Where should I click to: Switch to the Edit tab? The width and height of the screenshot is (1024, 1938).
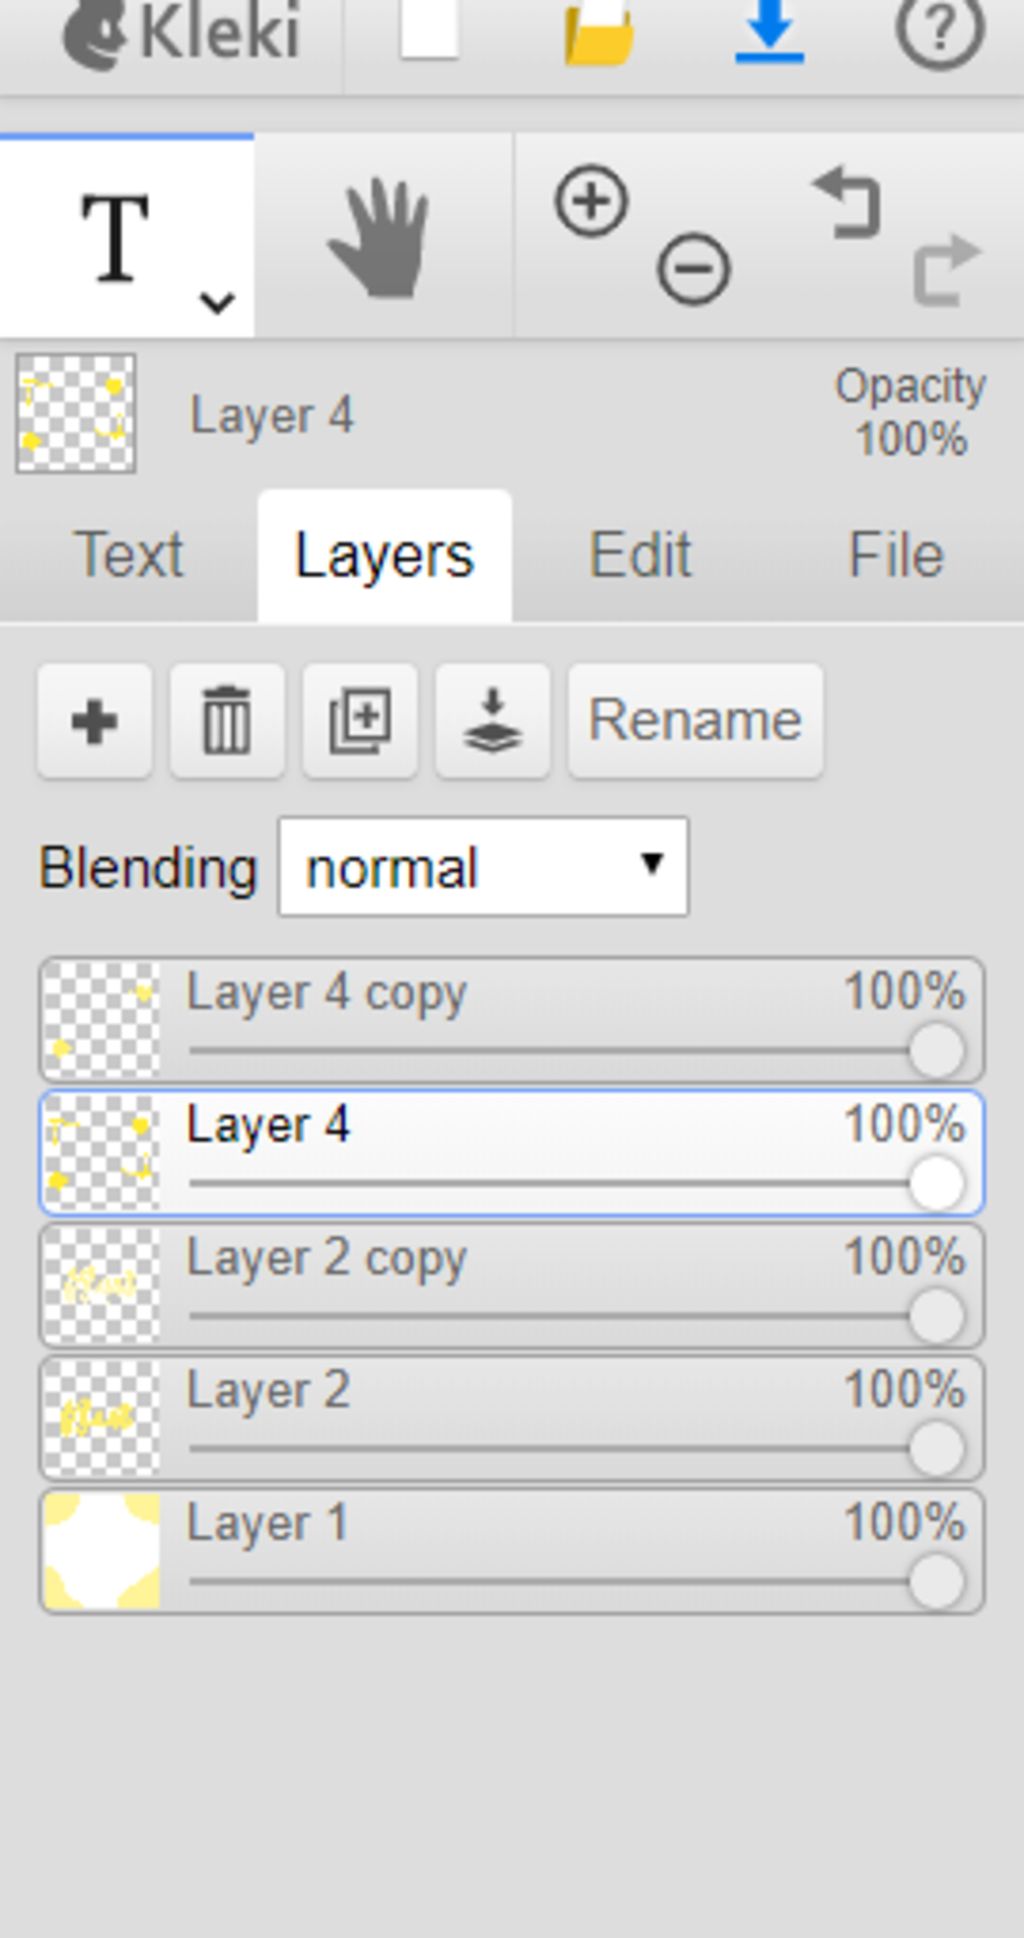(640, 555)
